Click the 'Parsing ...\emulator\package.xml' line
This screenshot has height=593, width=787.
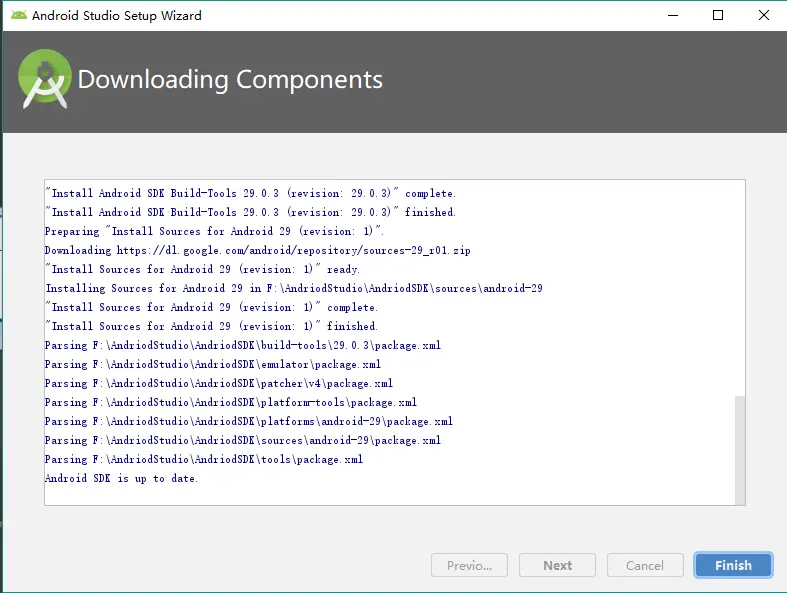click(x=213, y=365)
